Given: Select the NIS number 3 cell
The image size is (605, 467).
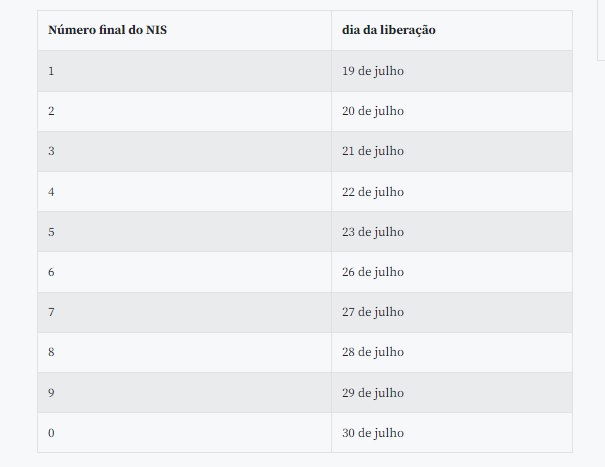Looking at the screenshot, I should click(x=51, y=151).
